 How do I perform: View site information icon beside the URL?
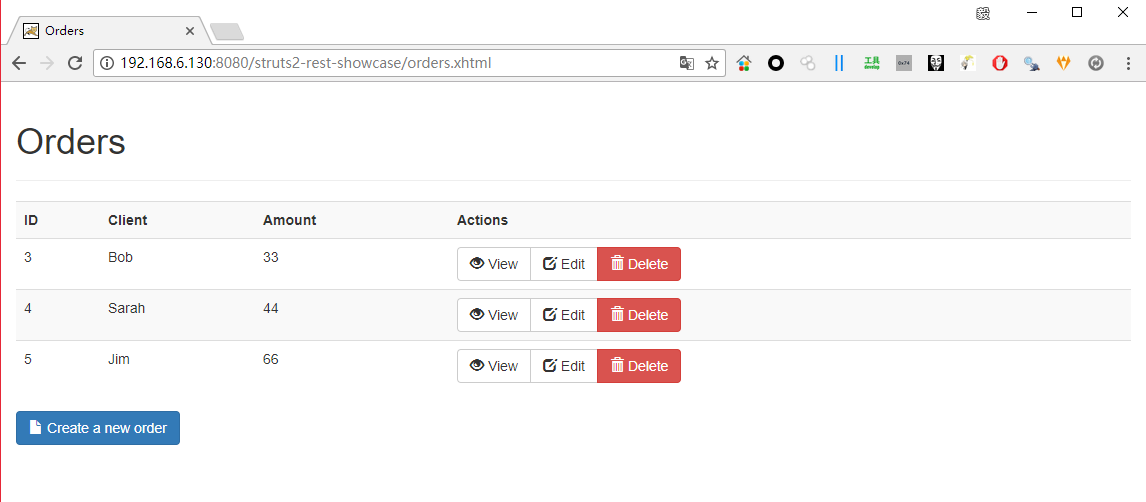click(x=107, y=64)
